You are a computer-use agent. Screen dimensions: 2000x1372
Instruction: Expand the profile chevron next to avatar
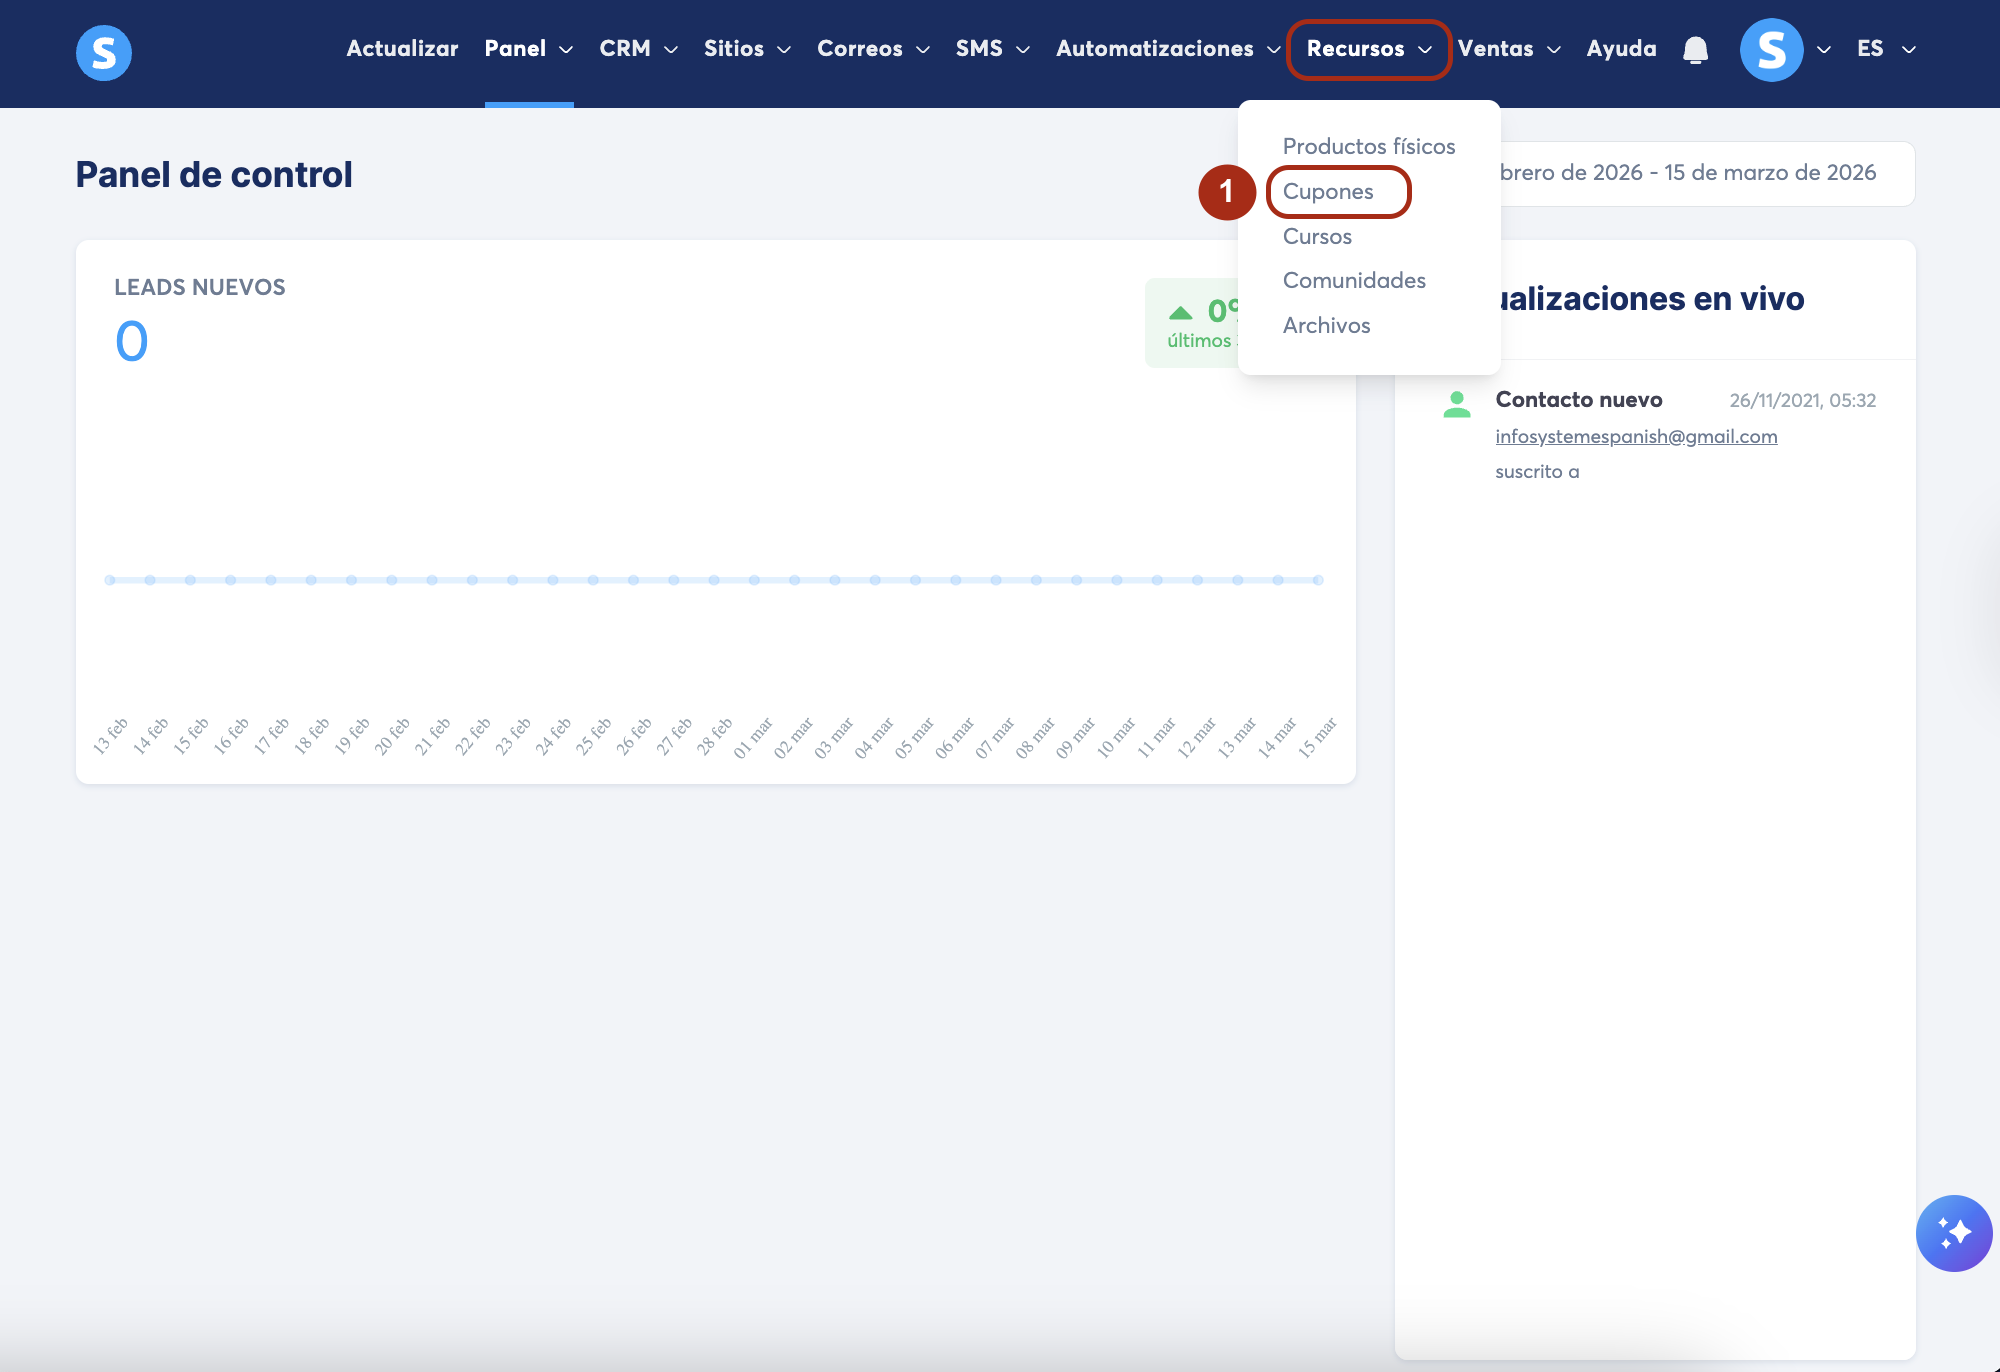pos(1824,50)
